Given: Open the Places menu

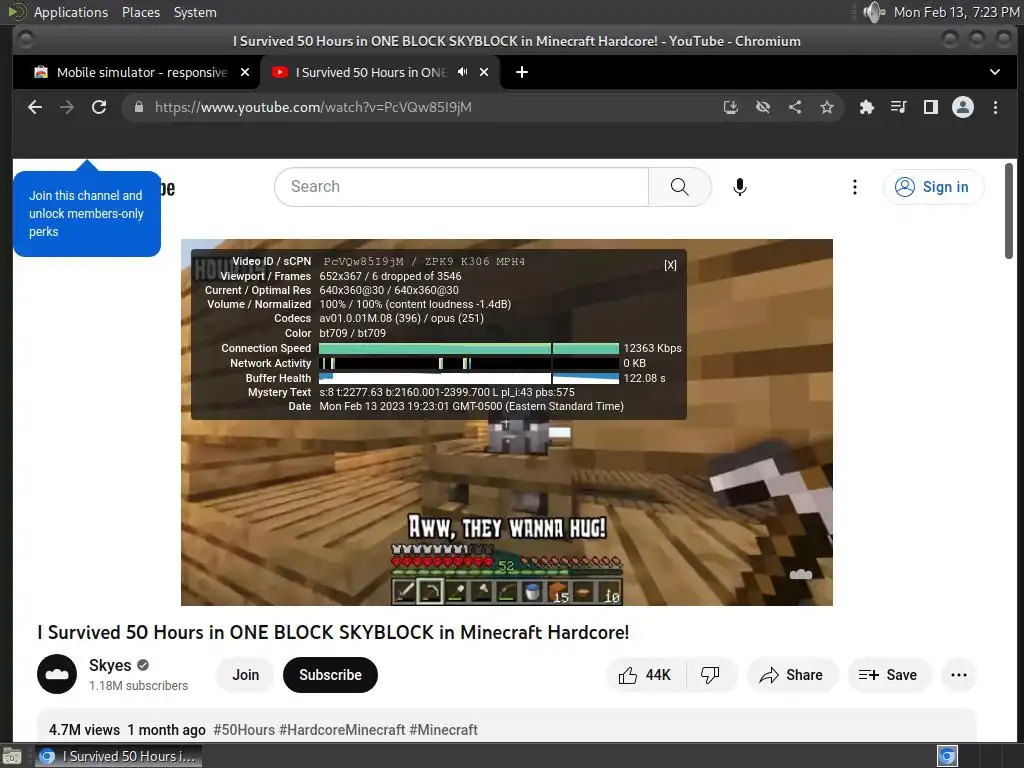Looking at the screenshot, I should (x=141, y=12).
